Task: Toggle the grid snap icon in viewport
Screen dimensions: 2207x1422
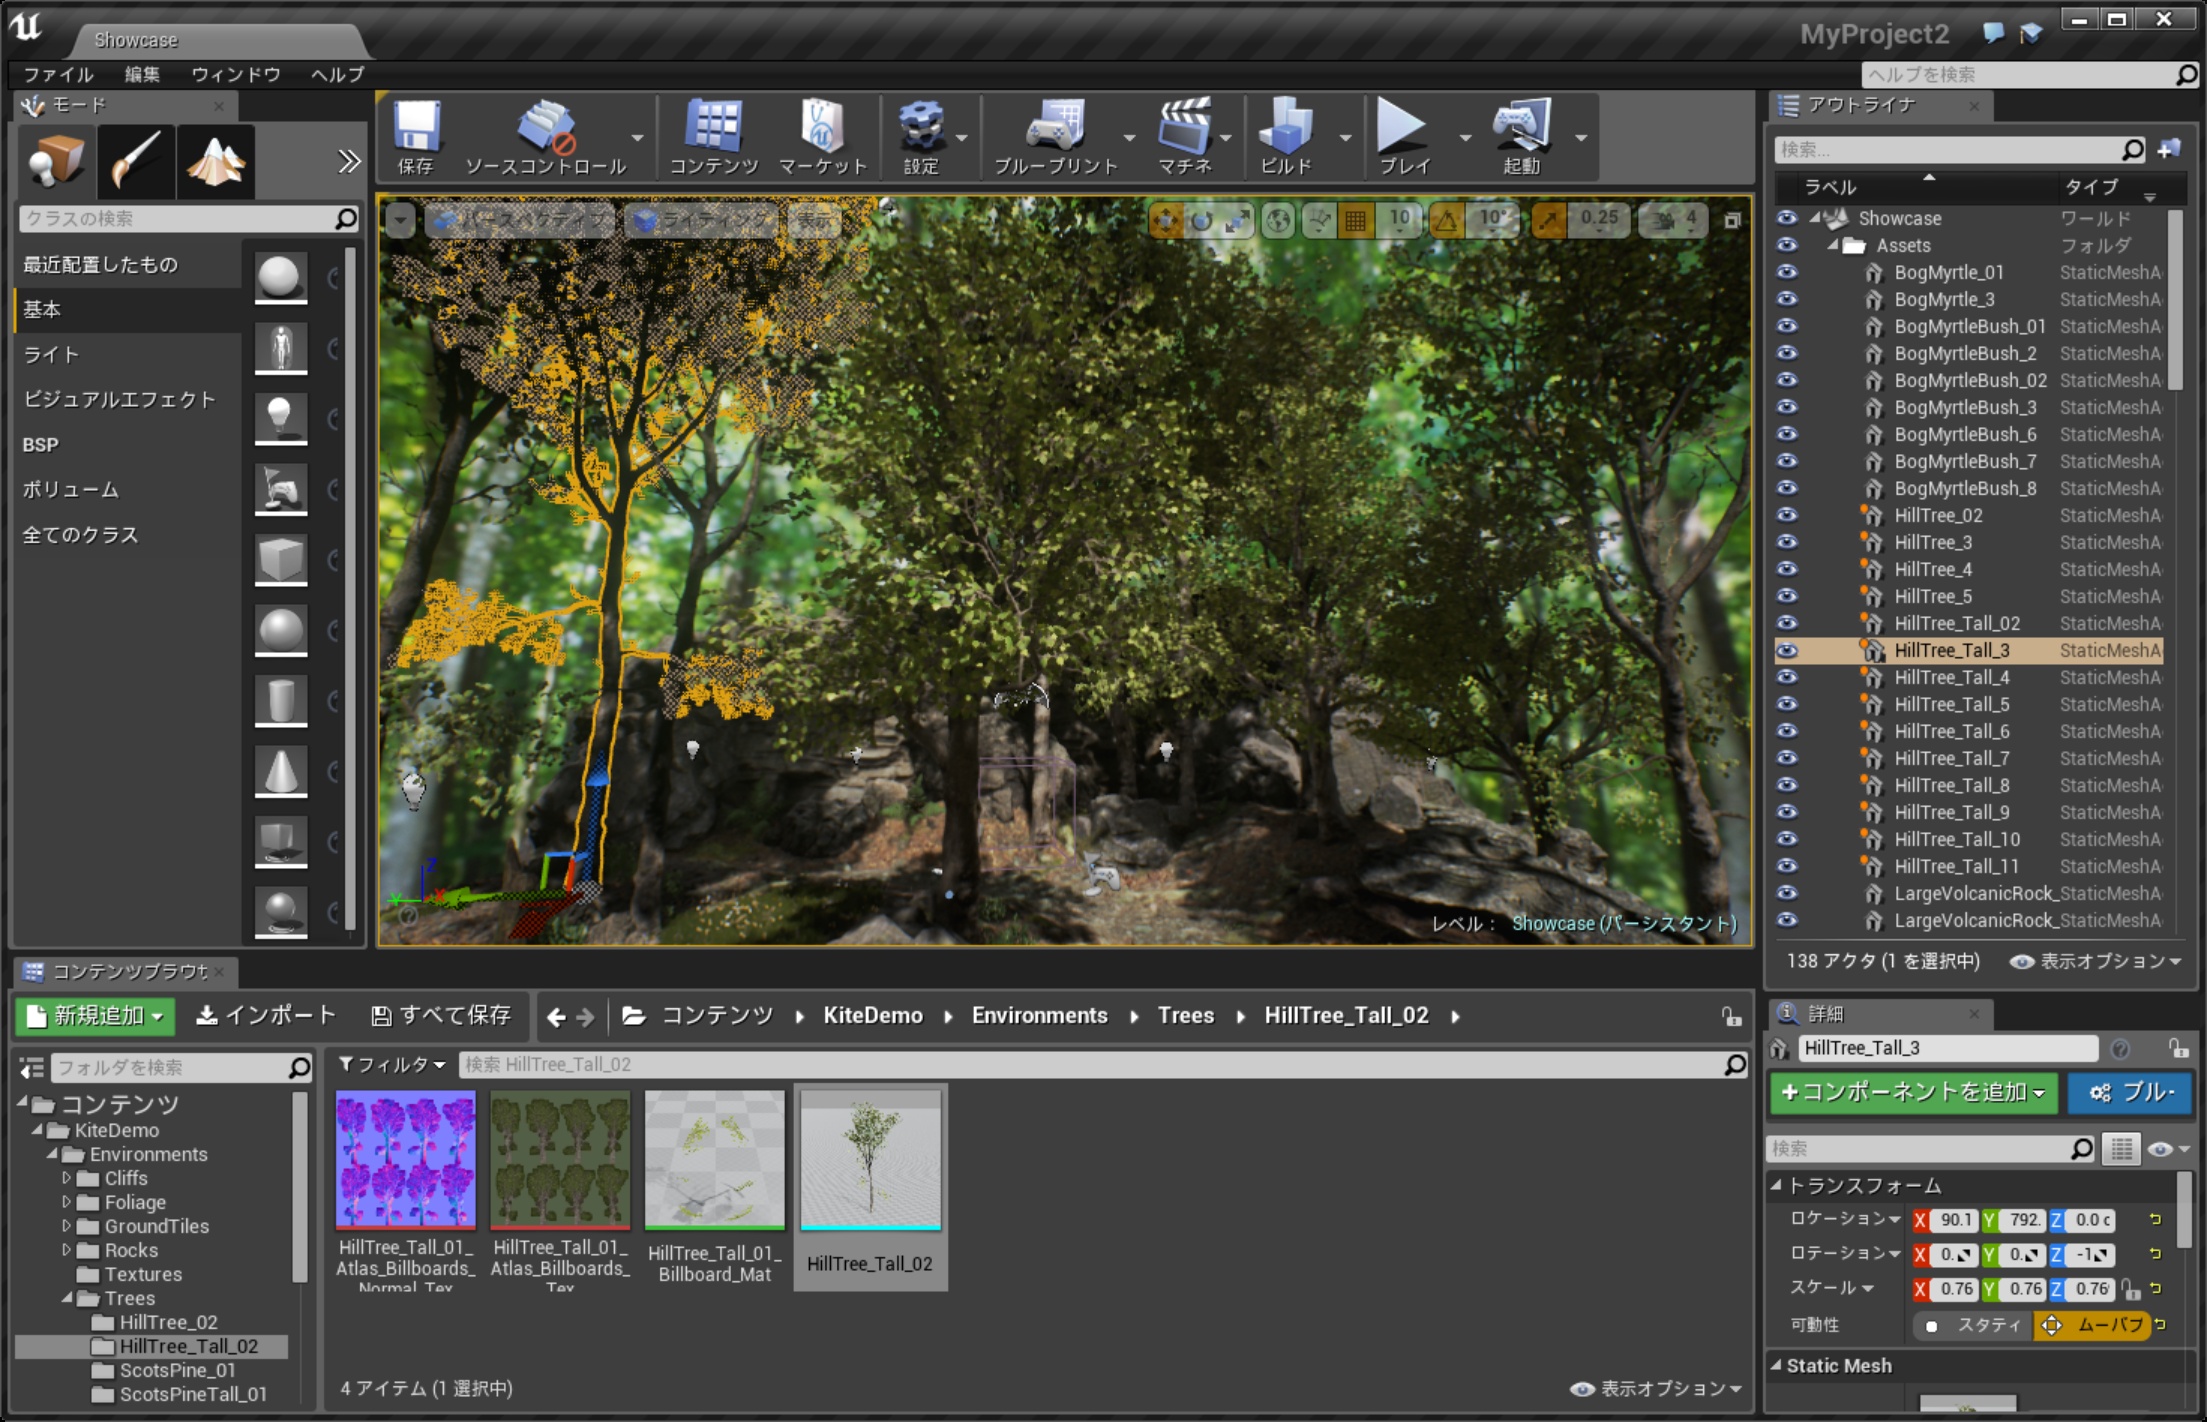Action: (x=1355, y=220)
